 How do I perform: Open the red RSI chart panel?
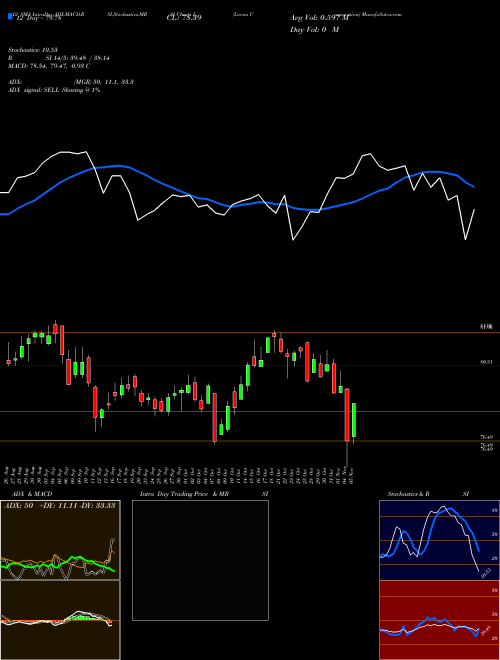tap(439, 620)
